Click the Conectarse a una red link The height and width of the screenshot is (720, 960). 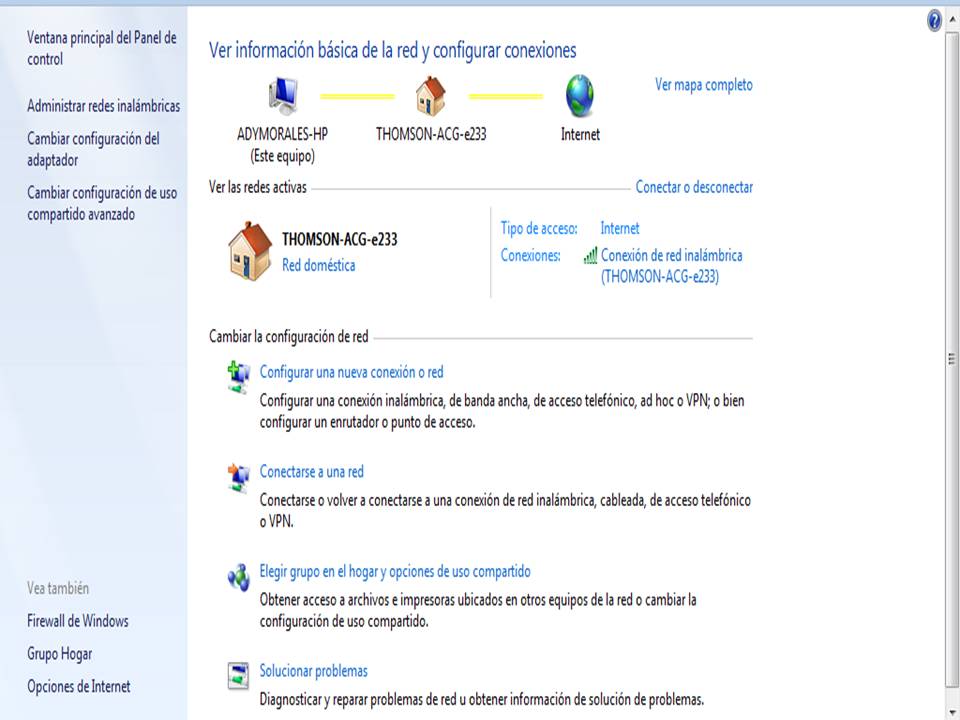(x=312, y=472)
